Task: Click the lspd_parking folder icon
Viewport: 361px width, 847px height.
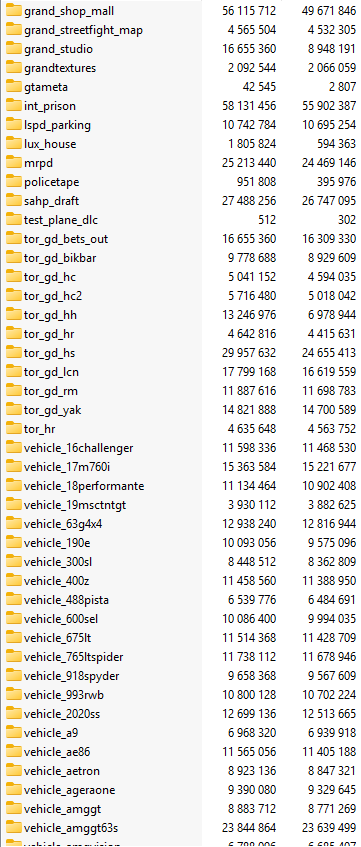Action: click(x=14, y=125)
